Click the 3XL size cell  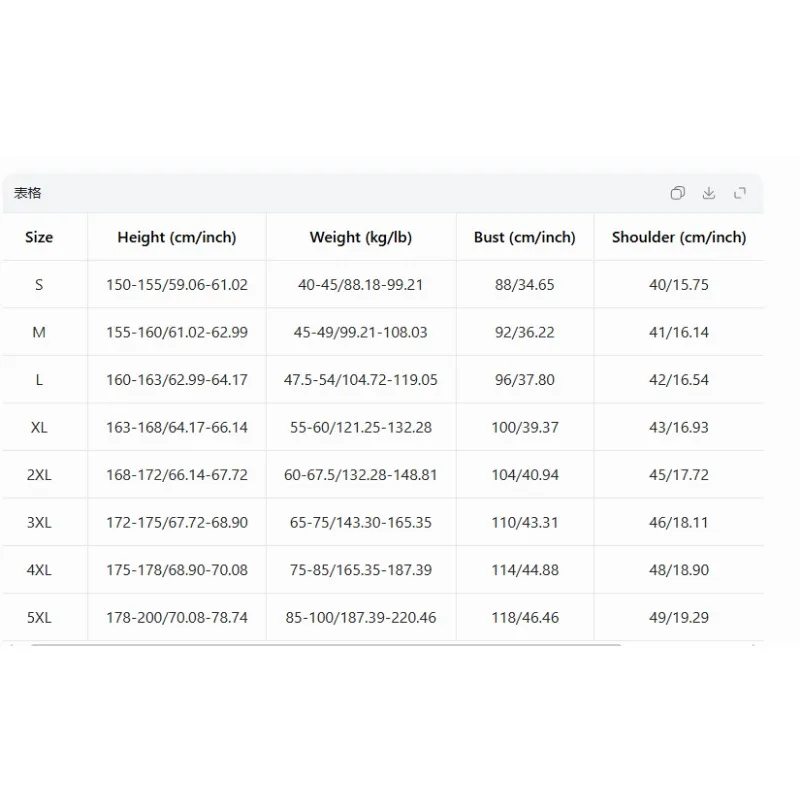pyautogui.click(x=39, y=522)
